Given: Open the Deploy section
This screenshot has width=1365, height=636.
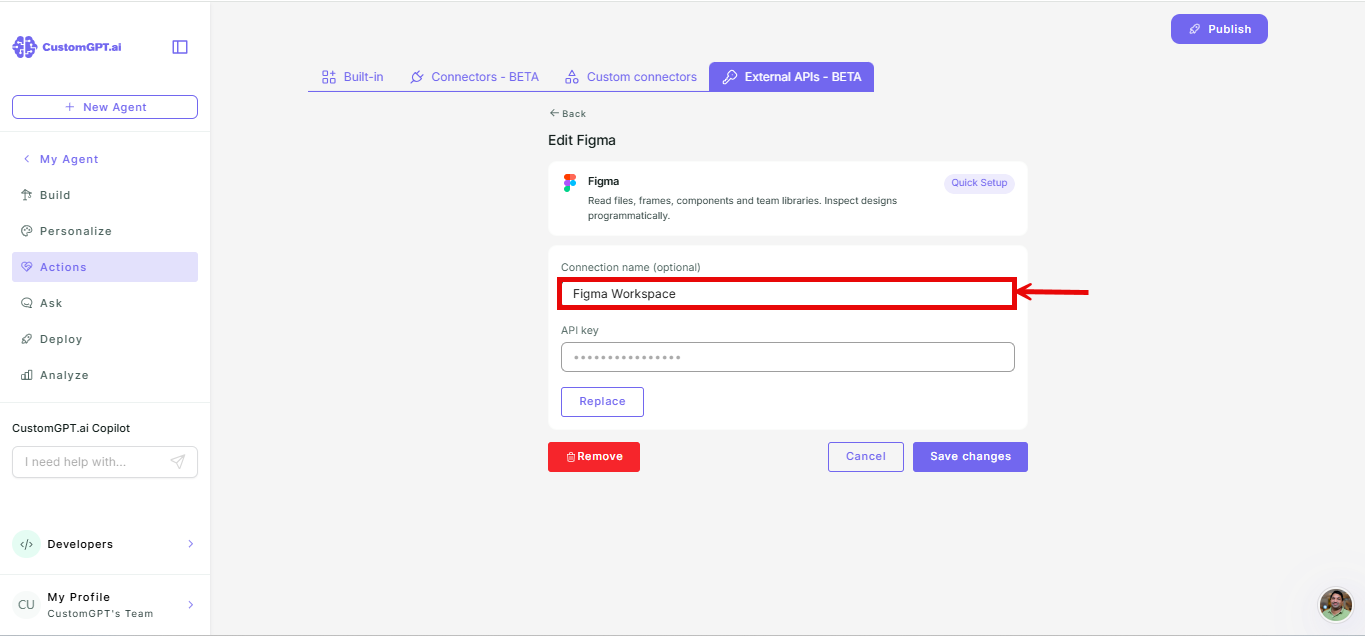Looking at the screenshot, I should click(105, 339).
